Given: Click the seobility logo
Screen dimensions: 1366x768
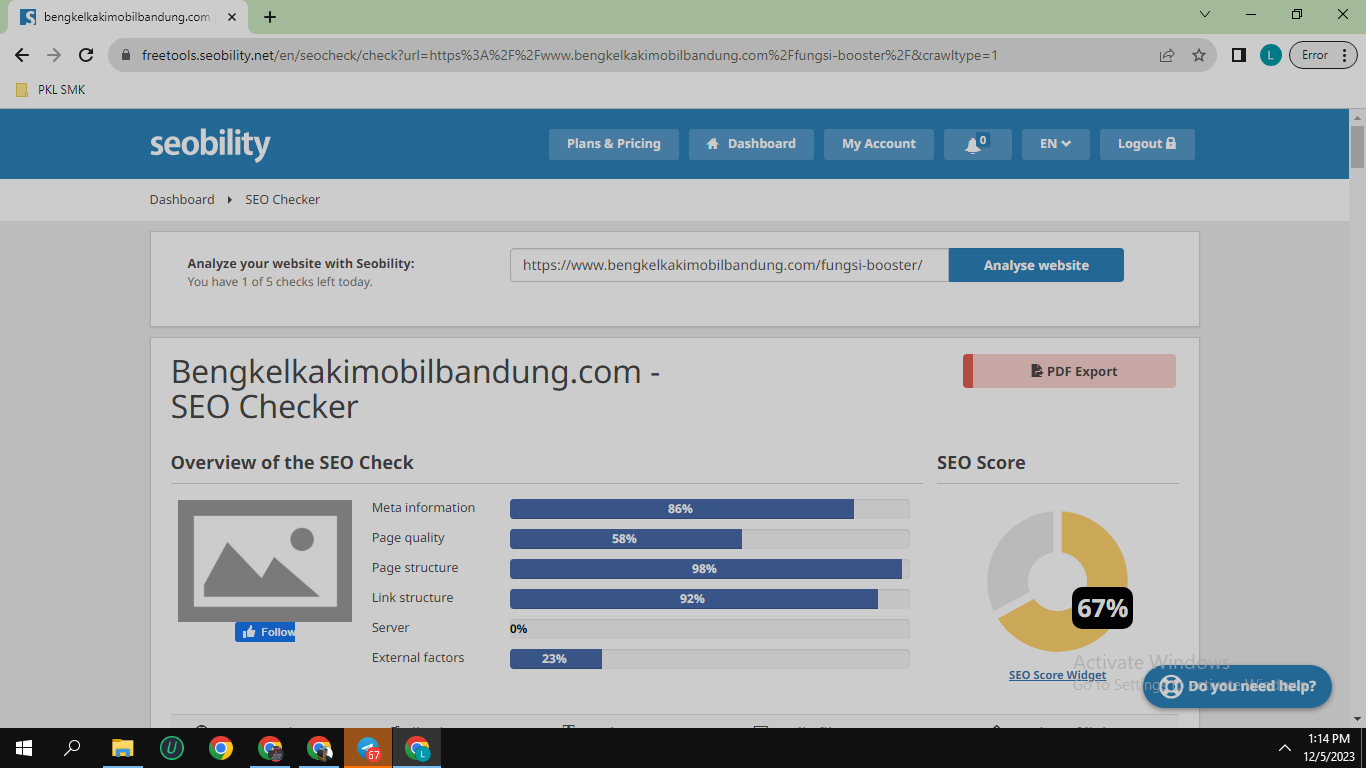Looking at the screenshot, I should click(210, 144).
